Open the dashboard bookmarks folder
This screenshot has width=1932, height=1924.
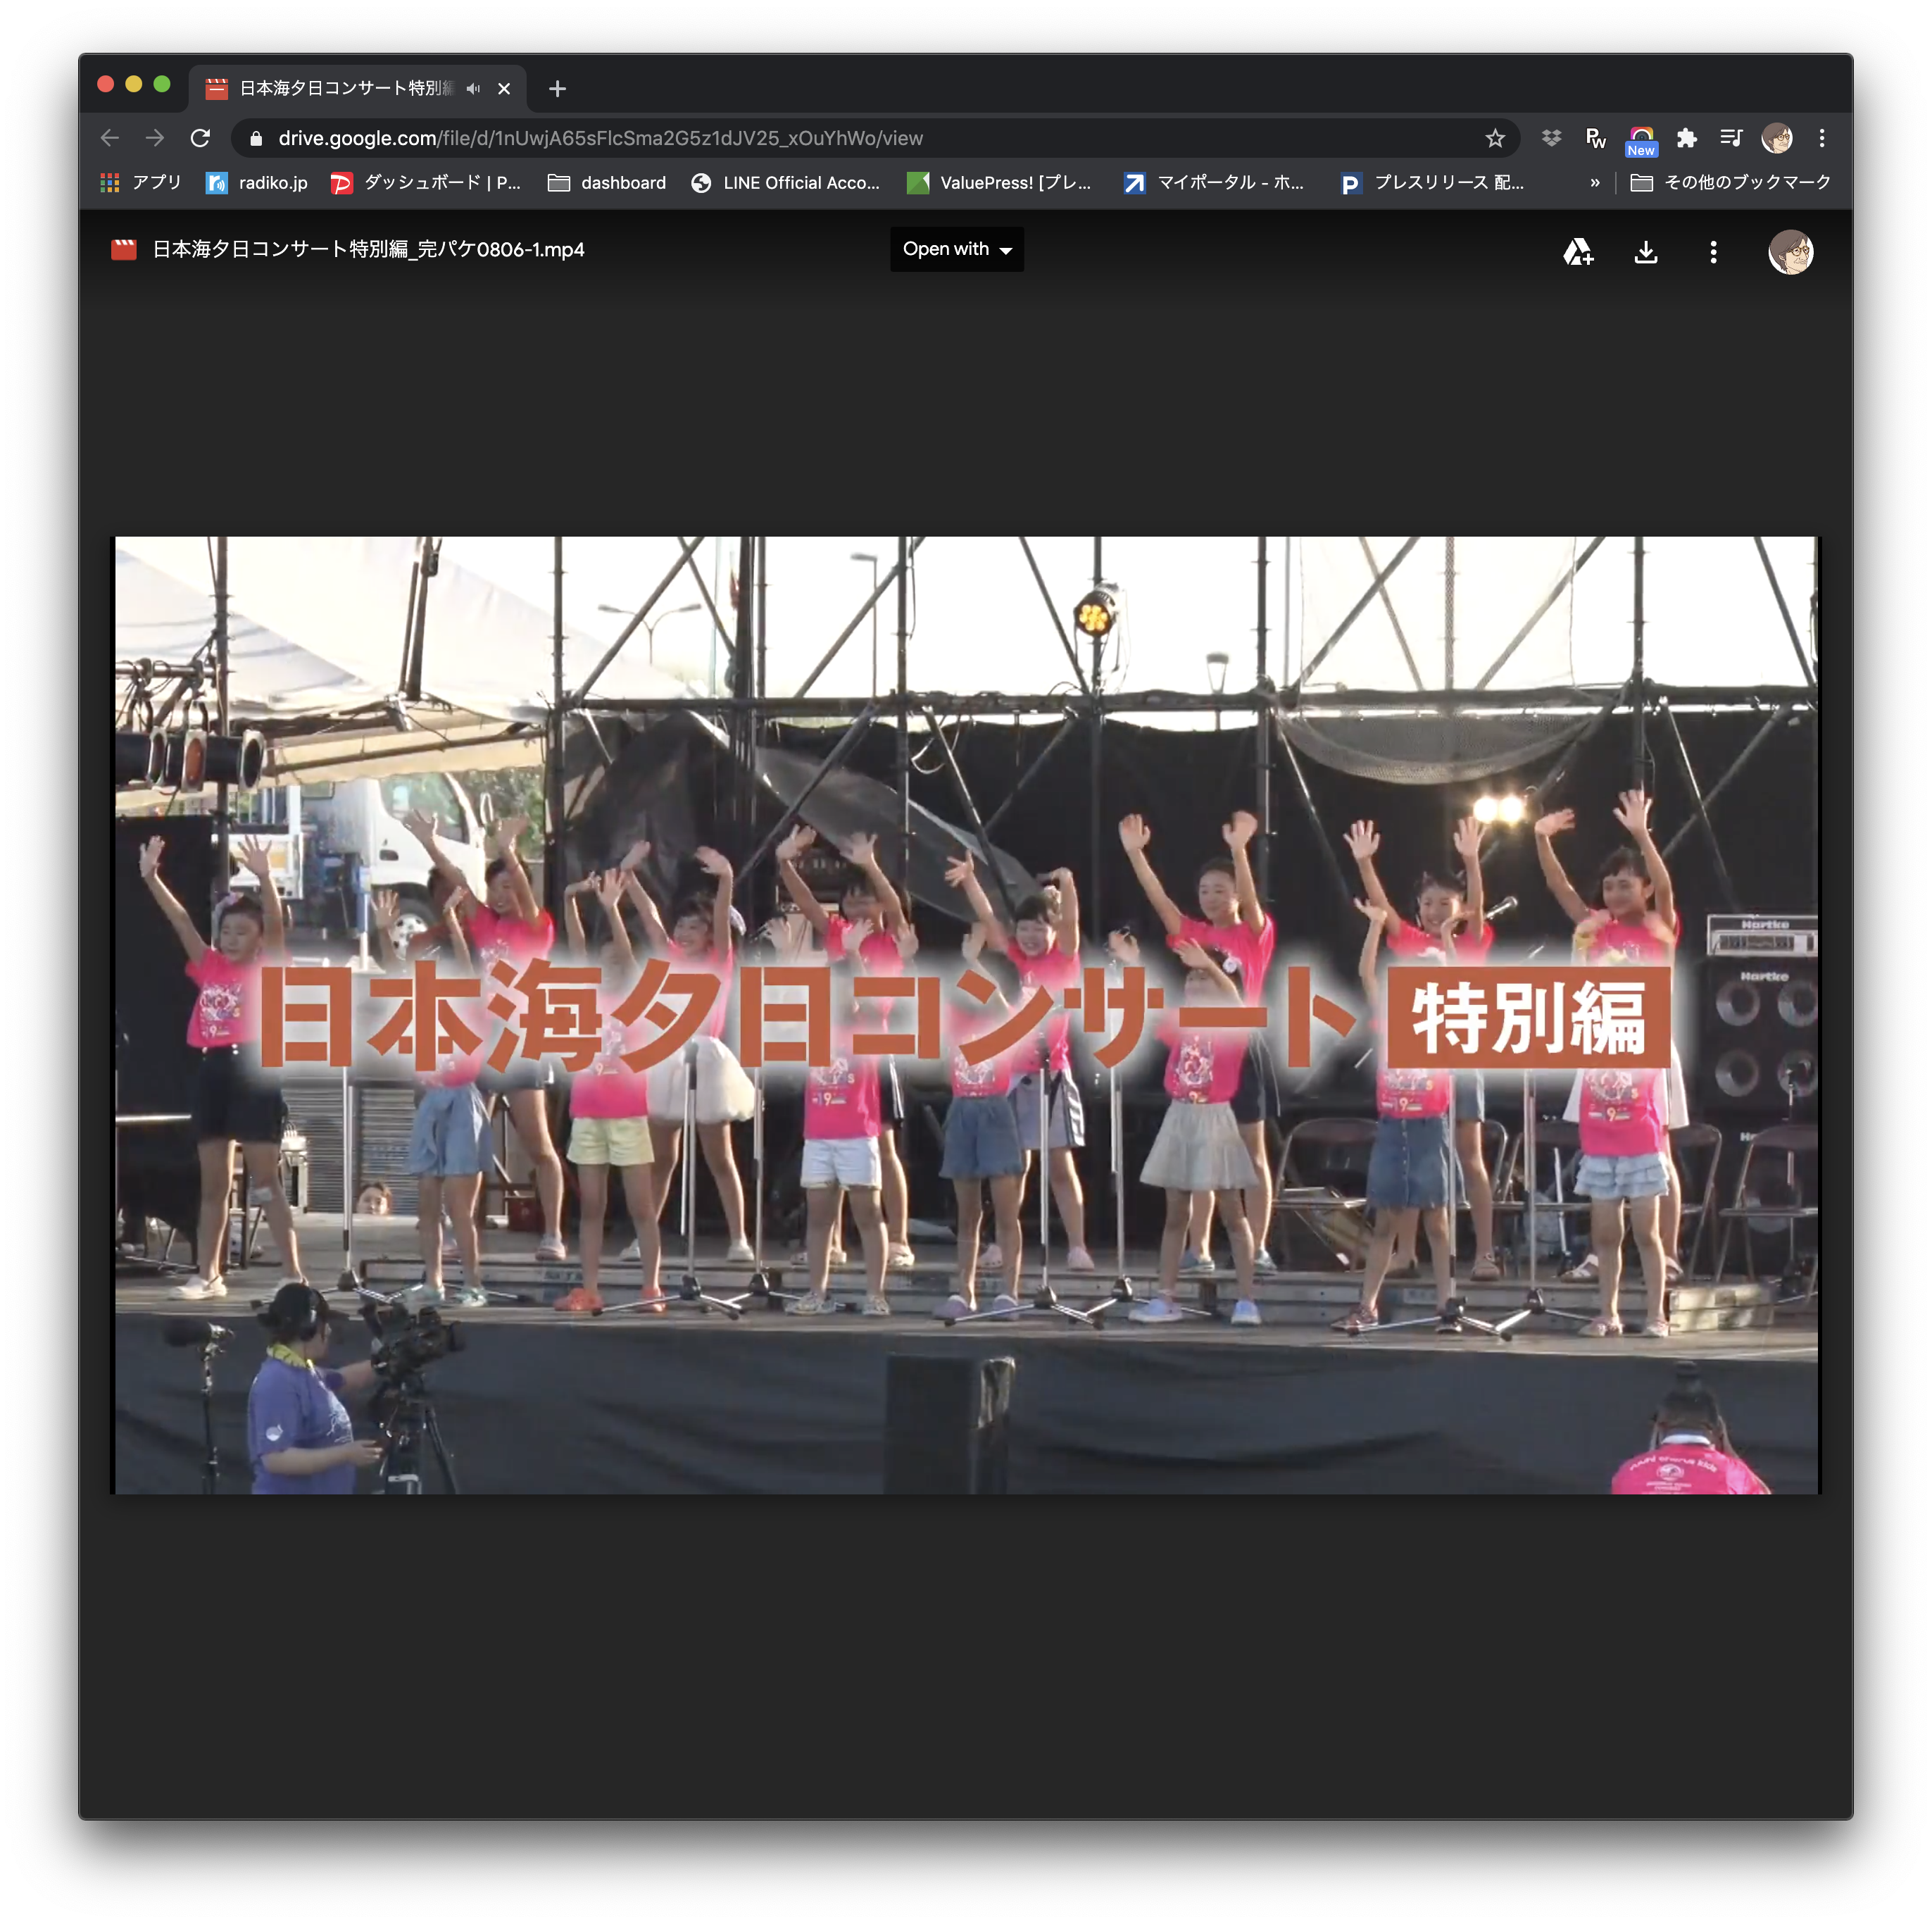point(607,183)
